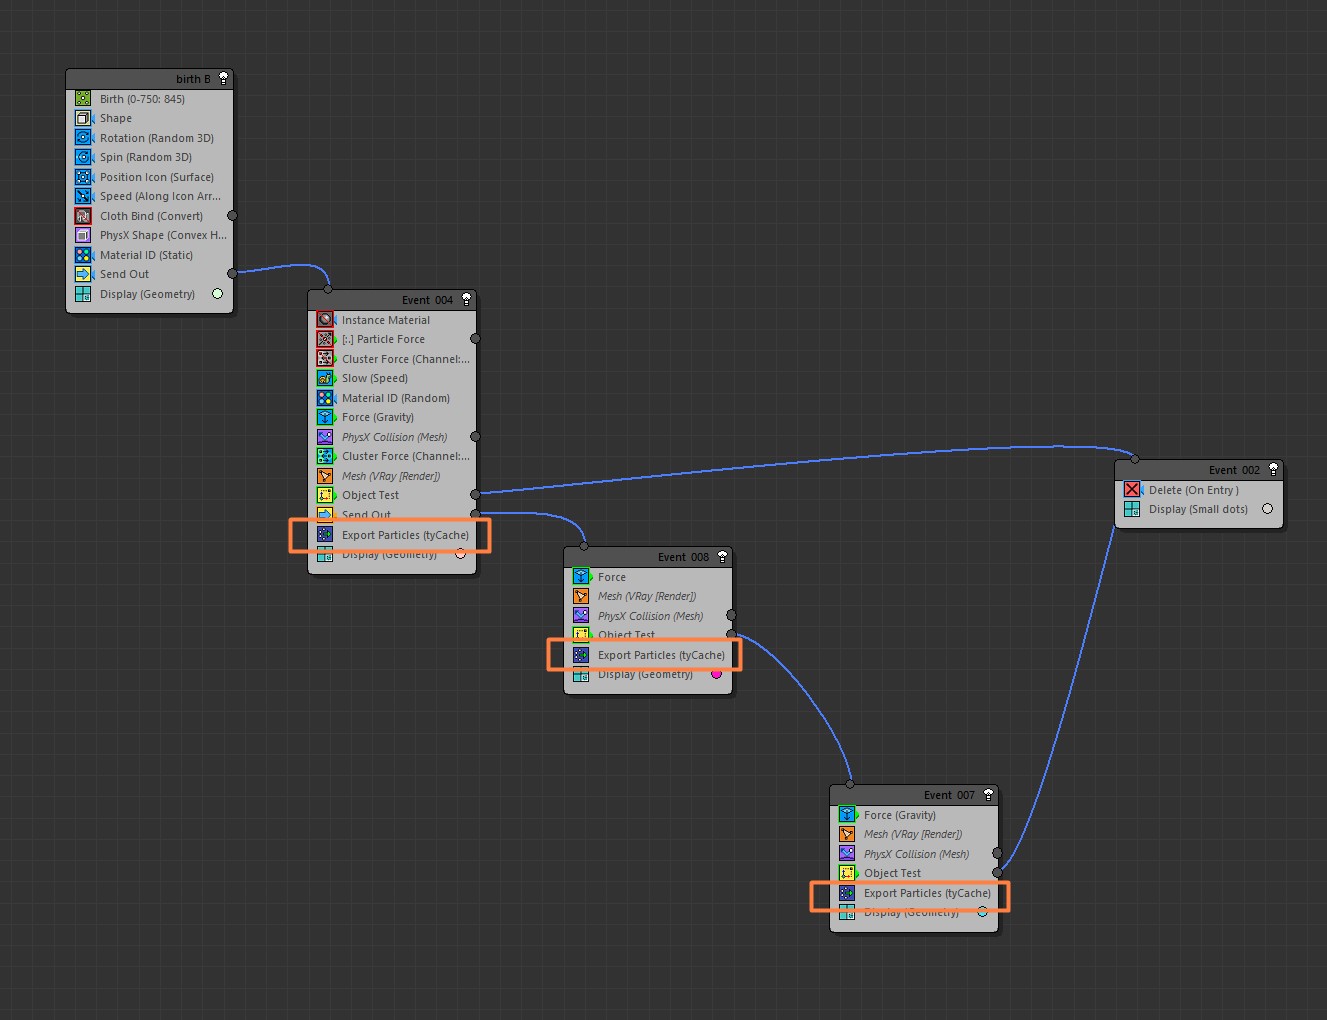Click the Cloth Bind output connector dot
The image size is (1327, 1020).
pyautogui.click(x=233, y=215)
